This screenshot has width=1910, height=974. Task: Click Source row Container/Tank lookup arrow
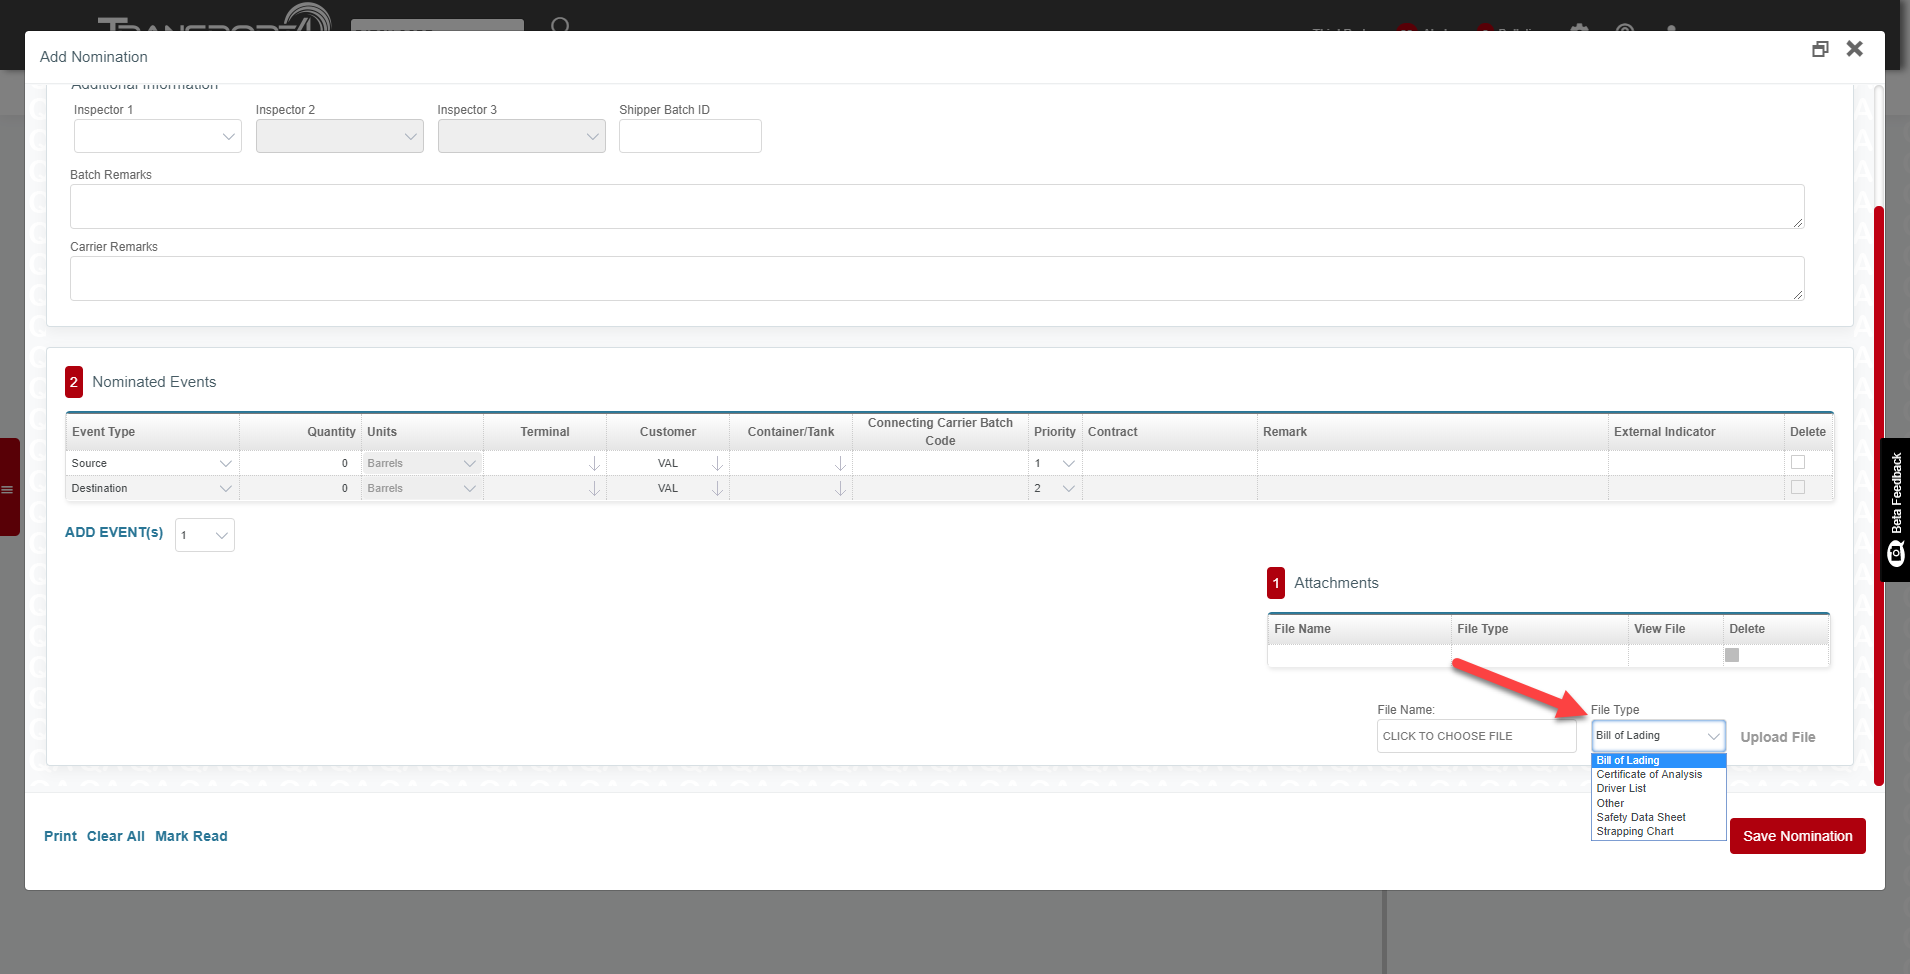(x=840, y=464)
